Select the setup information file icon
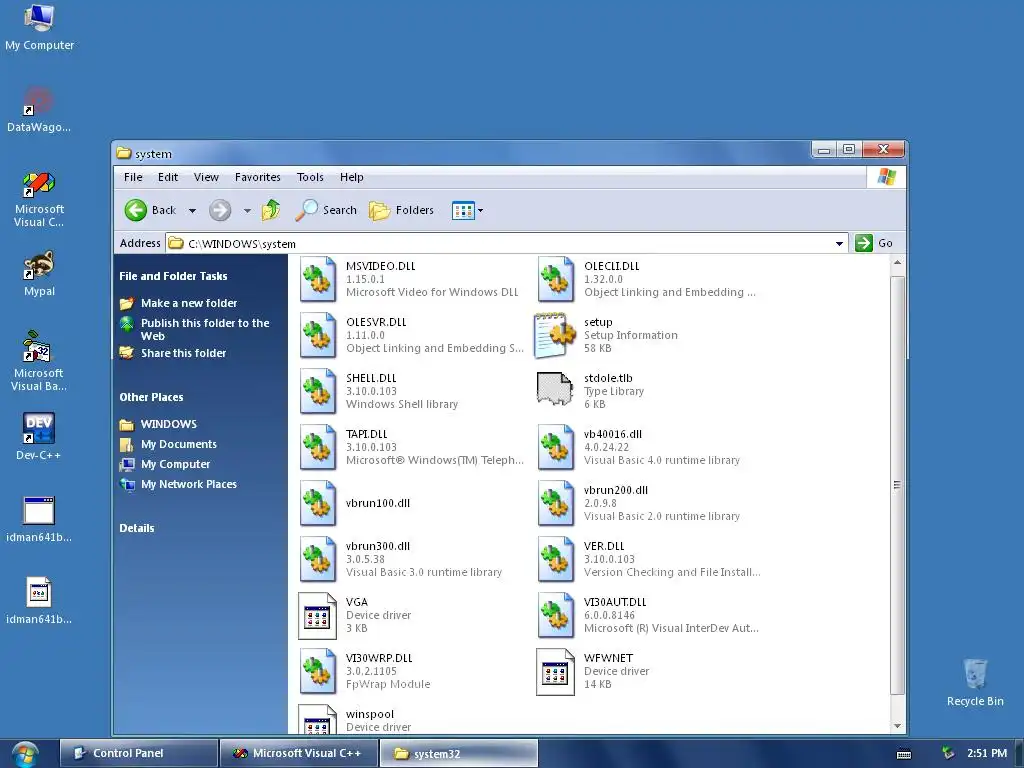This screenshot has height=768, width=1024. (555, 336)
